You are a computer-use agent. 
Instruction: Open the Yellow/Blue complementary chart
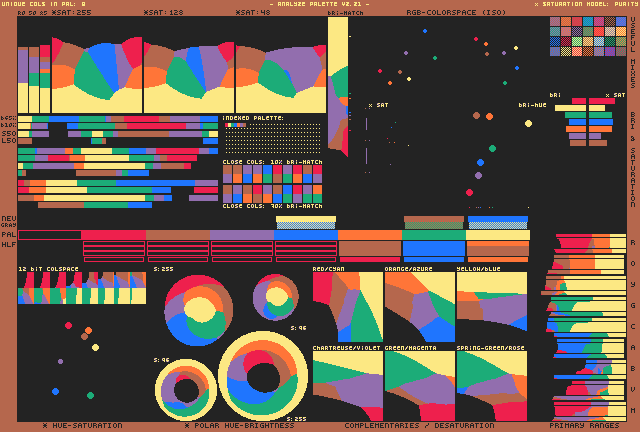pos(492,300)
